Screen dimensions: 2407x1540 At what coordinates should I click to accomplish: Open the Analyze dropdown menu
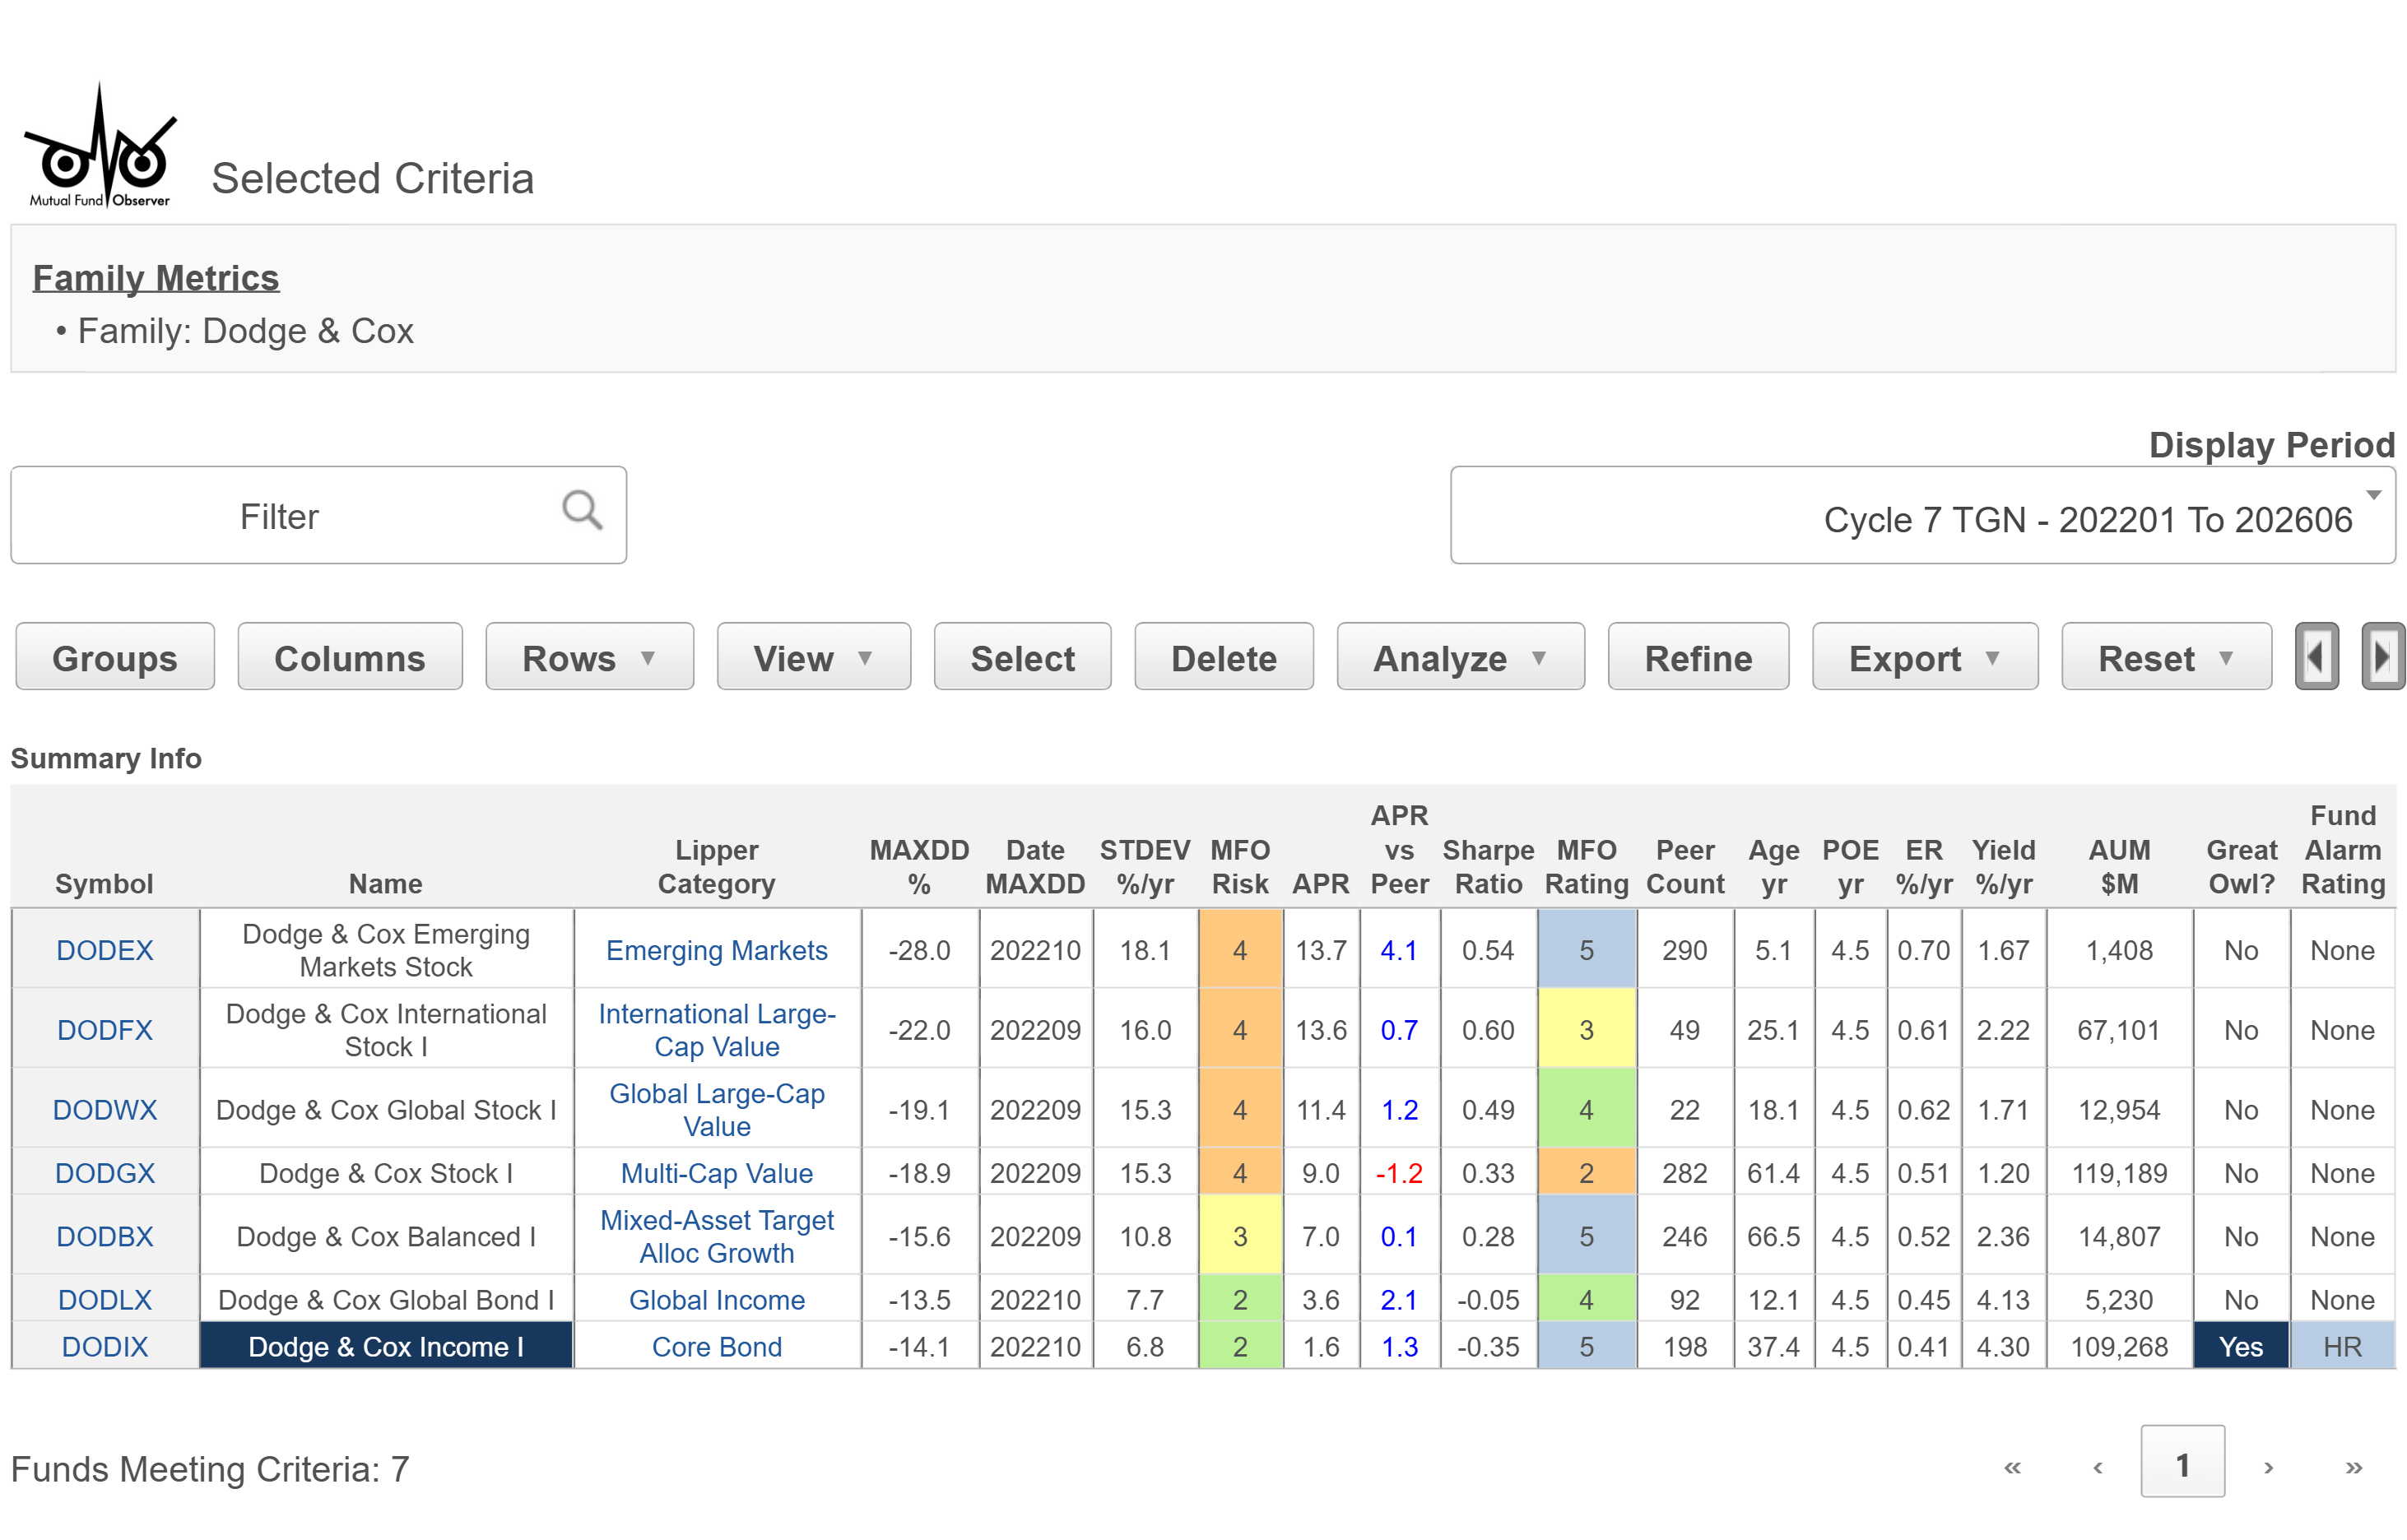(1460, 657)
